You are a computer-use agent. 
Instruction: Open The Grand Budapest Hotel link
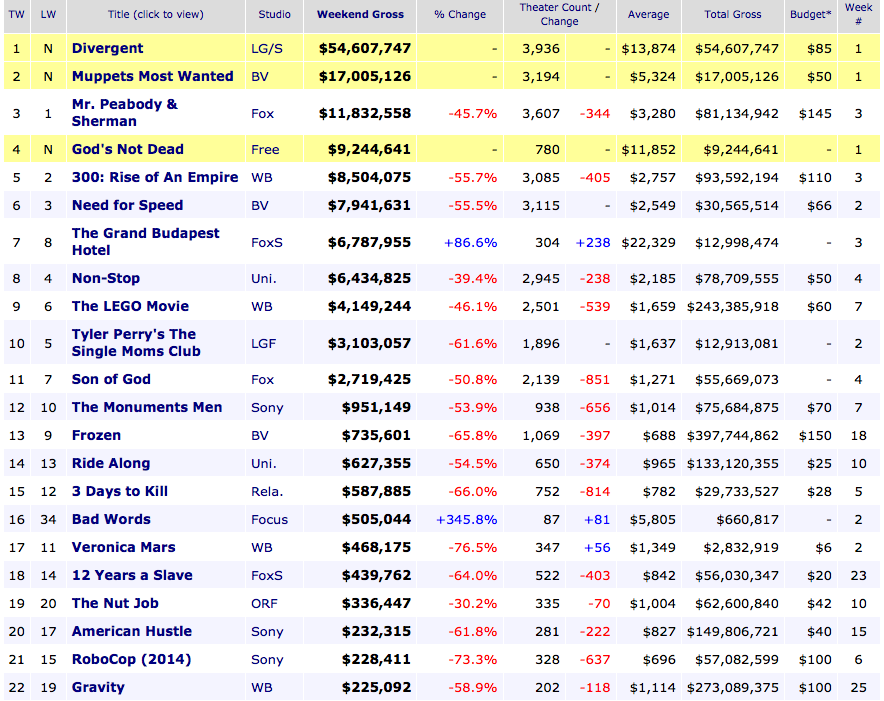tap(145, 242)
